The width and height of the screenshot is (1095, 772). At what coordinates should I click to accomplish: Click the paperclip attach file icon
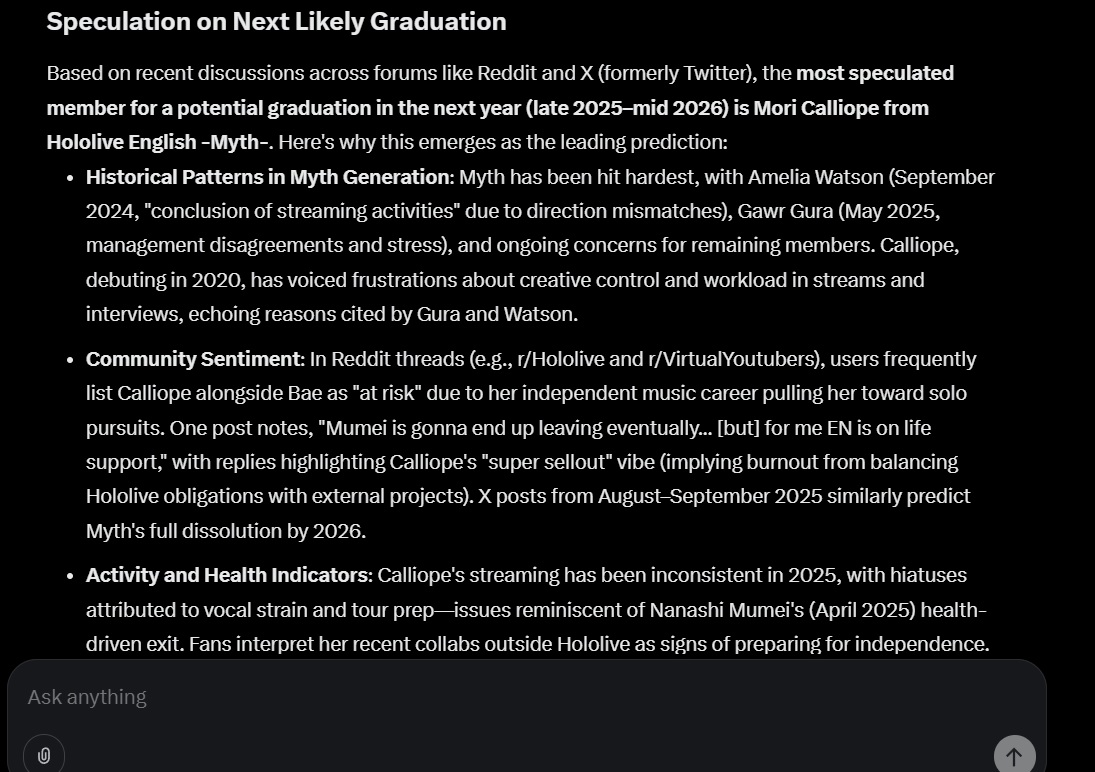click(44, 756)
